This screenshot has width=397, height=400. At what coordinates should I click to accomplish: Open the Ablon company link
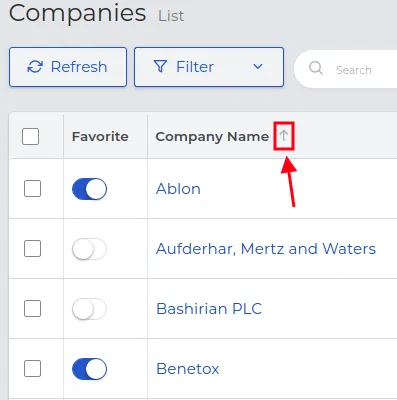click(178, 189)
